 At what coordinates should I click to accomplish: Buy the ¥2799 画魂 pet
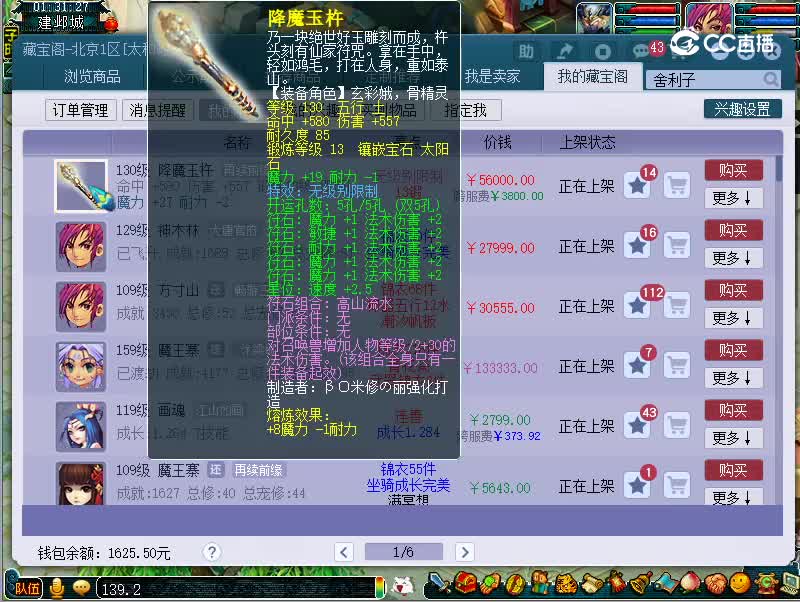point(734,410)
